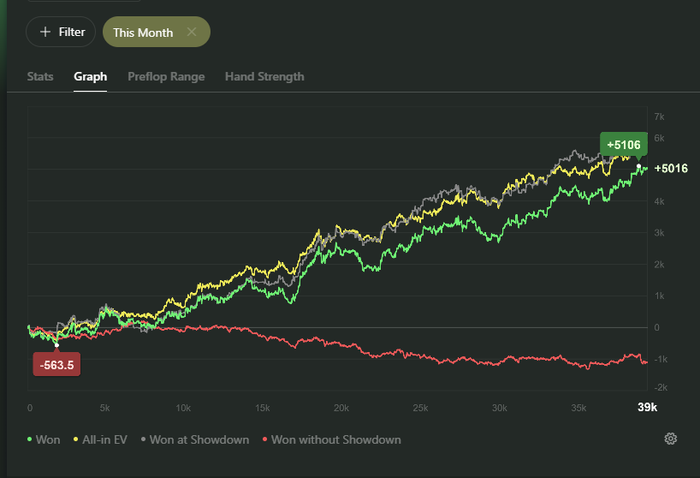Click the lowest data point marker dot
This screenshot has width=700, height=478.
coord(56,345)
